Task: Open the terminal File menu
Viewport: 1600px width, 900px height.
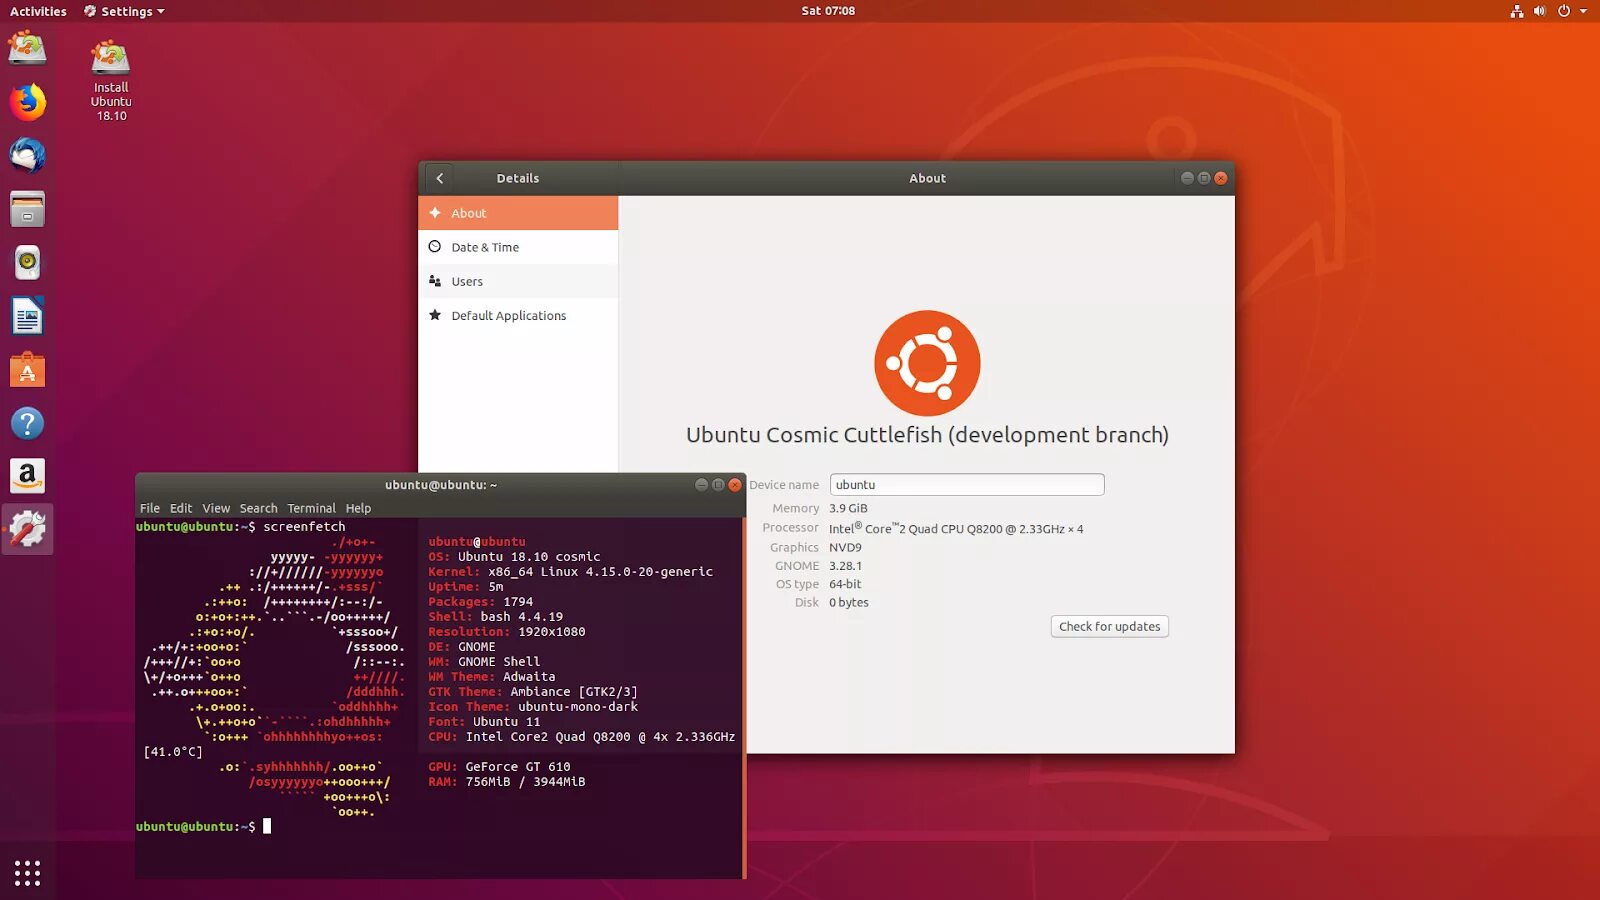Action: (150, 508)
